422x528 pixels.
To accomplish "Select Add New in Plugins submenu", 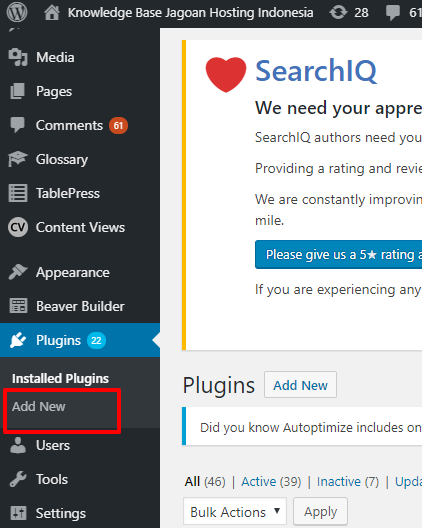I will (x=39, y=406).
